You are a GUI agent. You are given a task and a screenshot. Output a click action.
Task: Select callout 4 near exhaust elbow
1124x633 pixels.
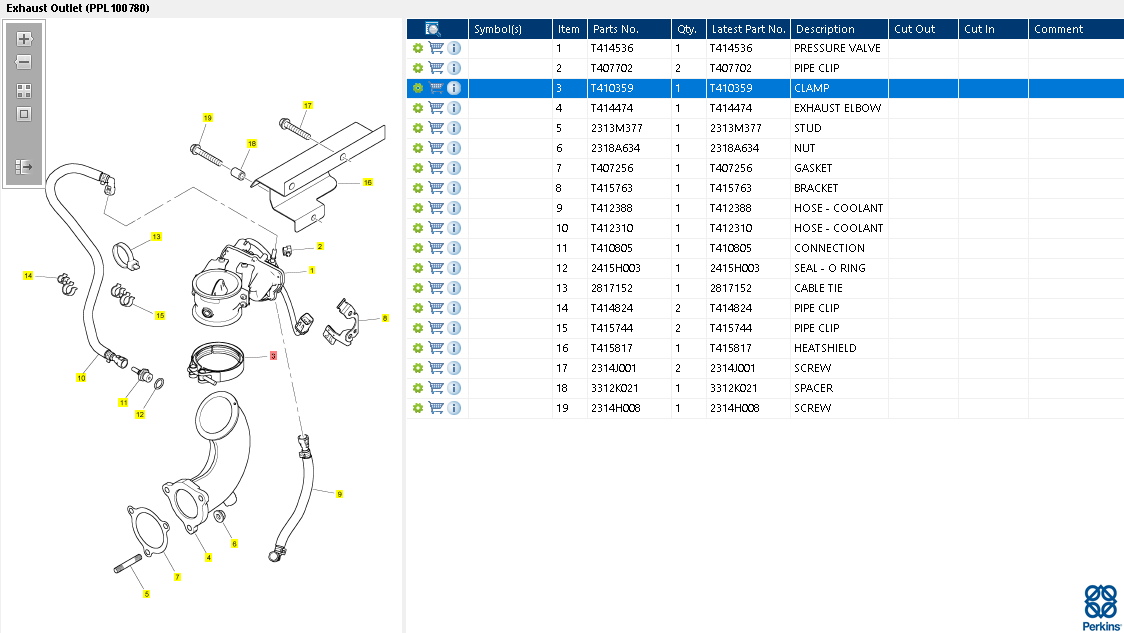209,557
